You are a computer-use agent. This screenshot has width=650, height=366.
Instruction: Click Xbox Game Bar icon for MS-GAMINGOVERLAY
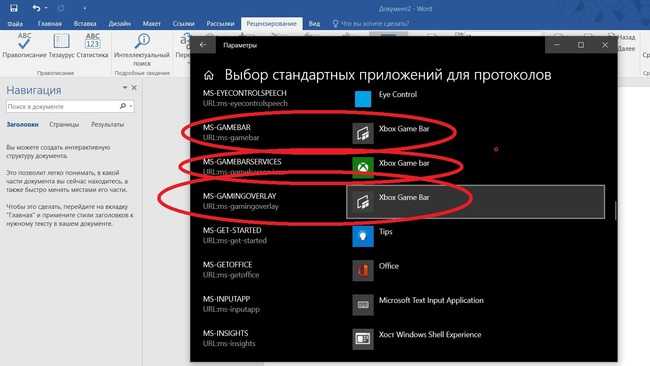tap(363, 202)
